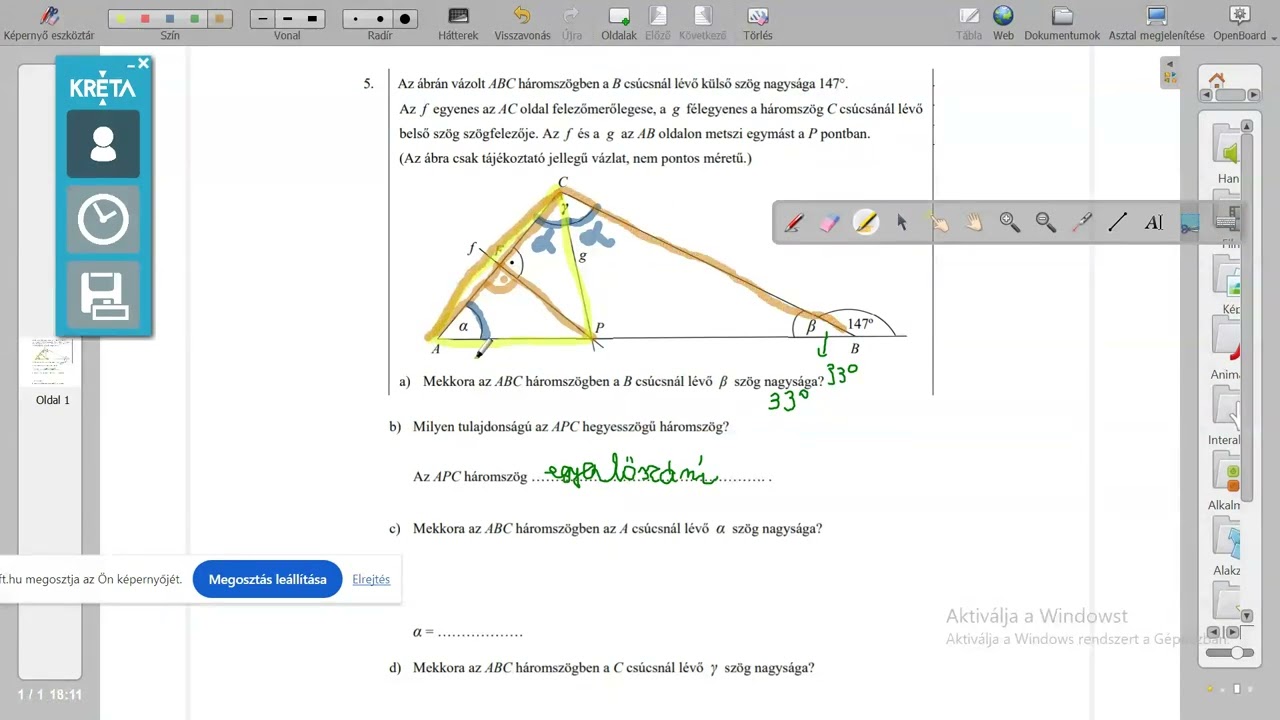Activate the zoom-out magnifier tool
Viewport: 1280px width, 720px height.
click(1046, 222)
